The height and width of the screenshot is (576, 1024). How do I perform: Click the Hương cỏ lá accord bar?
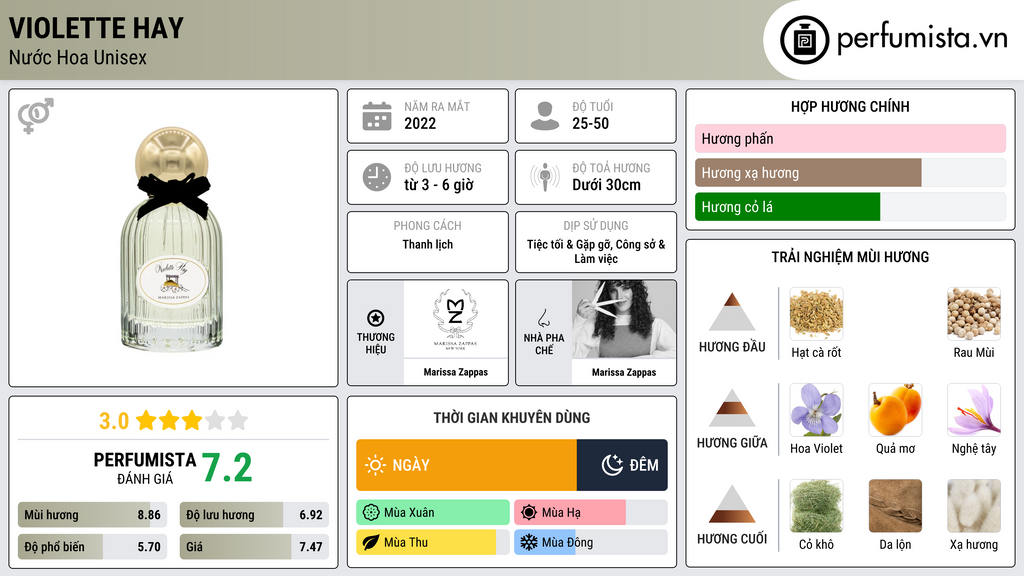[850, 206]
